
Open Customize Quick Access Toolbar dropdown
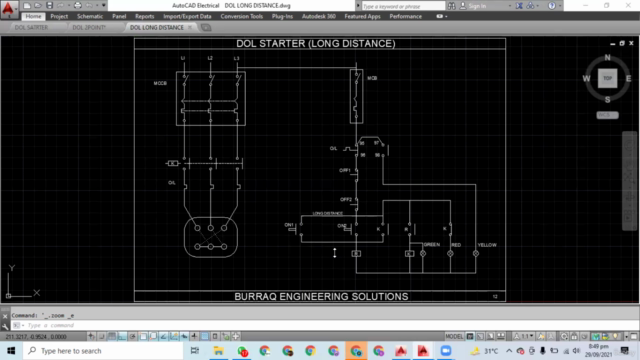point(104,6)
